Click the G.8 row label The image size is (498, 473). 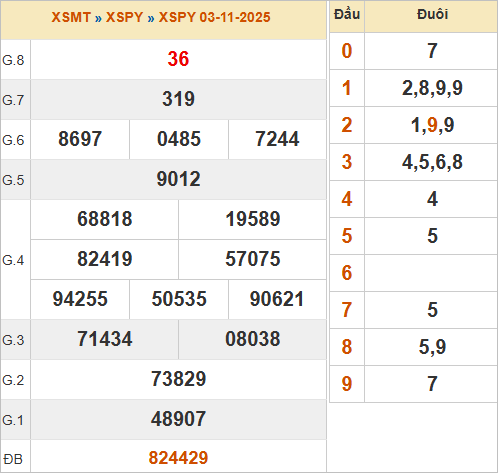point(13,60)
